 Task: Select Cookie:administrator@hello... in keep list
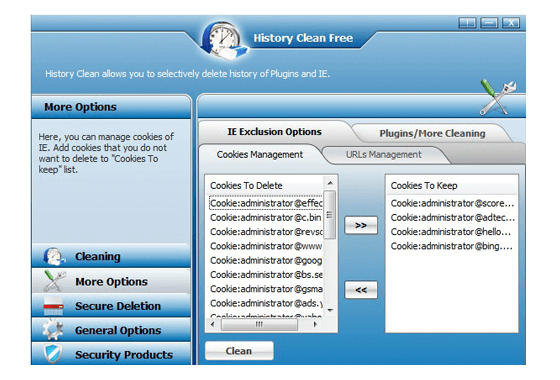(452, 231)
